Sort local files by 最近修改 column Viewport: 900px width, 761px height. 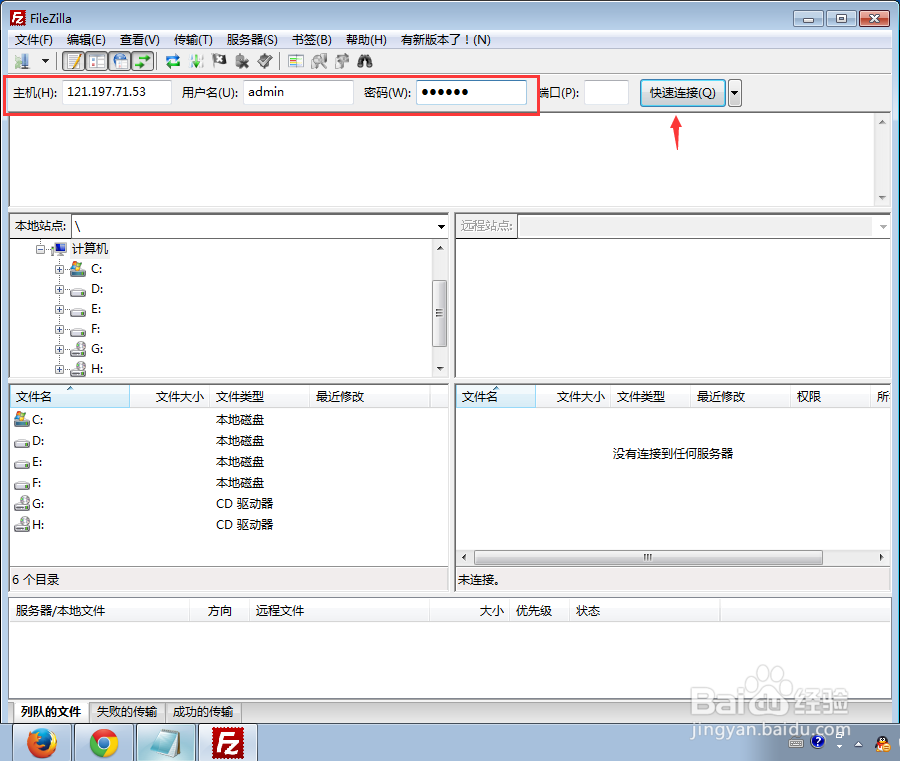370,397
